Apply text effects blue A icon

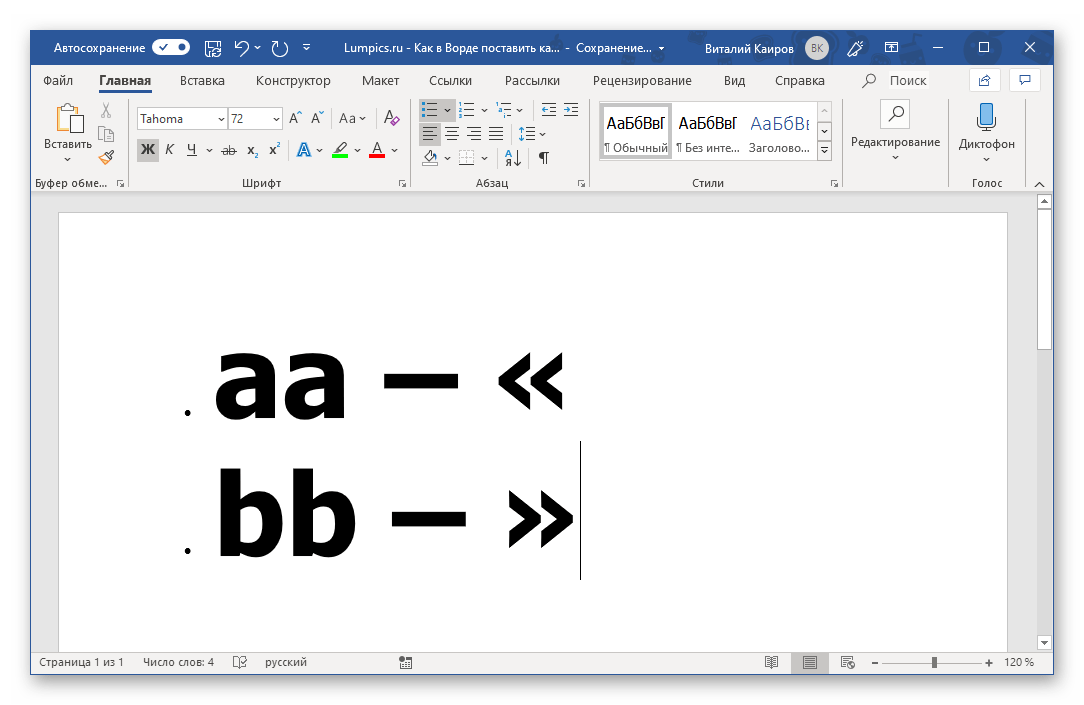[303, 149]
